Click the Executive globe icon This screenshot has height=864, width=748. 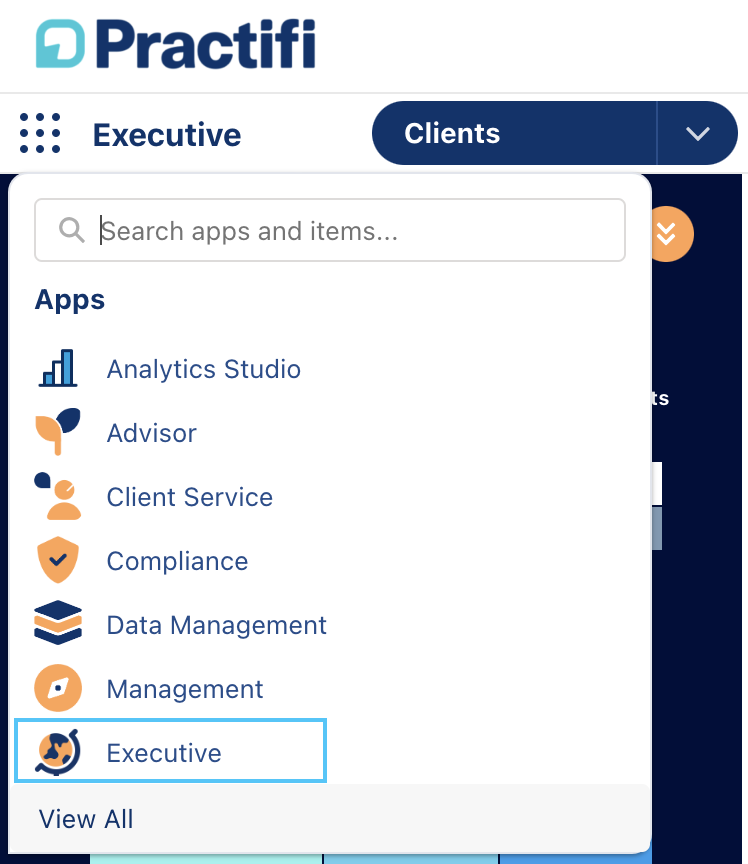(58, 752)
